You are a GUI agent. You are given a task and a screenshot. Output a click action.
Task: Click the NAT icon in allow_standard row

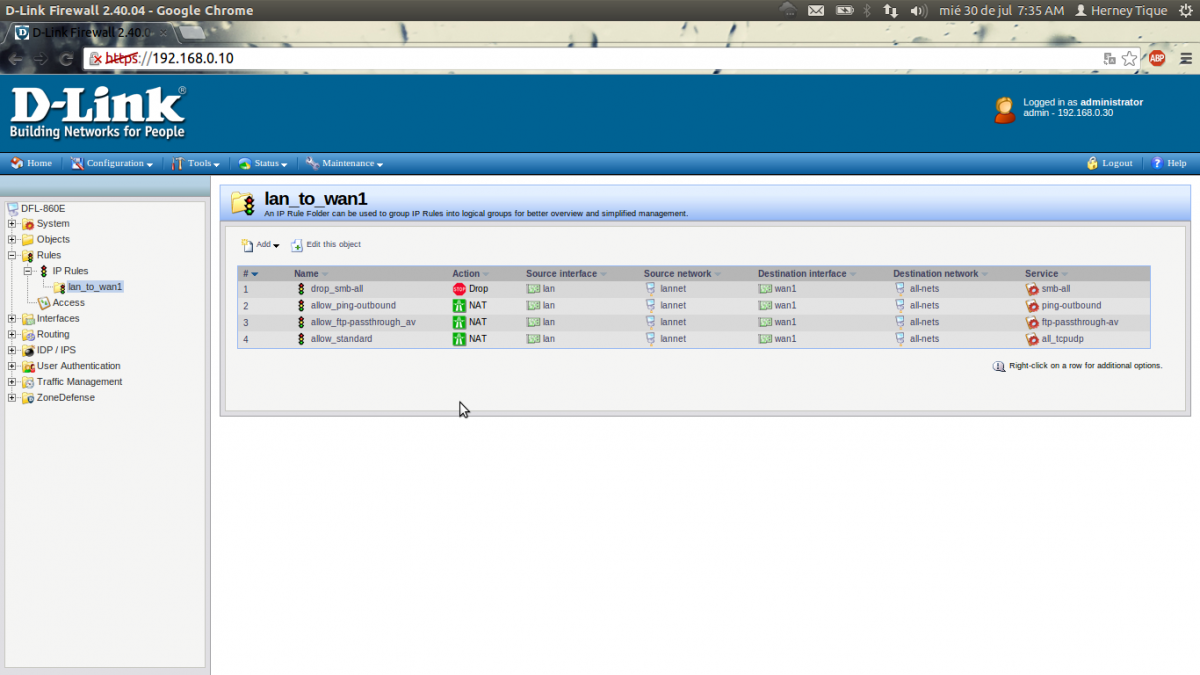tap(460, 339)
